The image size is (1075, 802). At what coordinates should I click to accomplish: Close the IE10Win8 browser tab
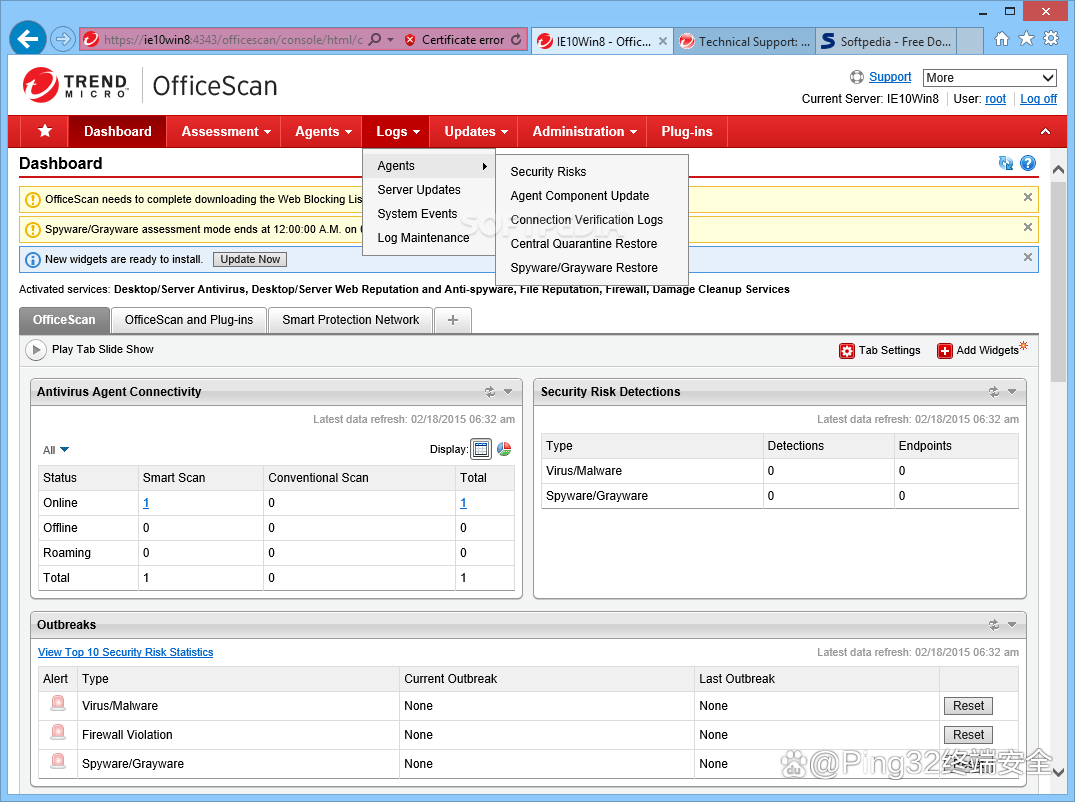pyautogui.click(x=663, y=41)
